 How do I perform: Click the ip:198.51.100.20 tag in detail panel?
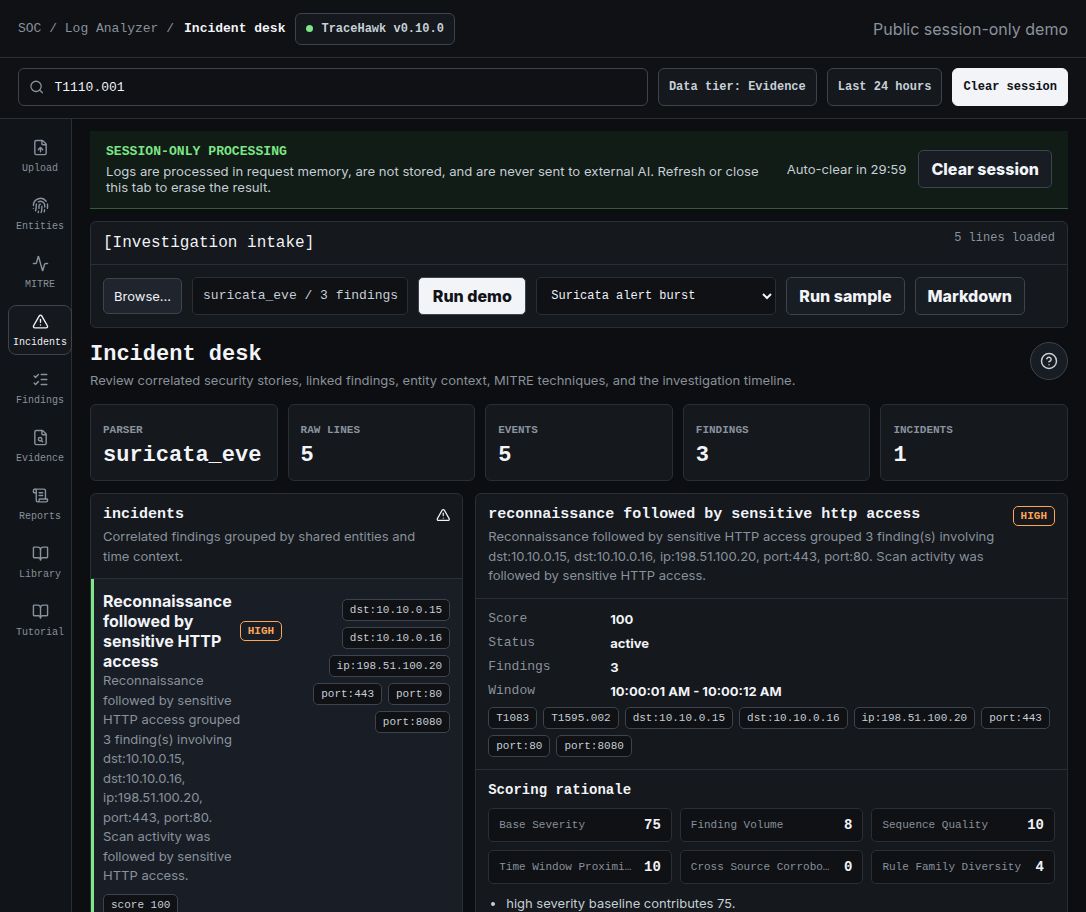[914, 717]
